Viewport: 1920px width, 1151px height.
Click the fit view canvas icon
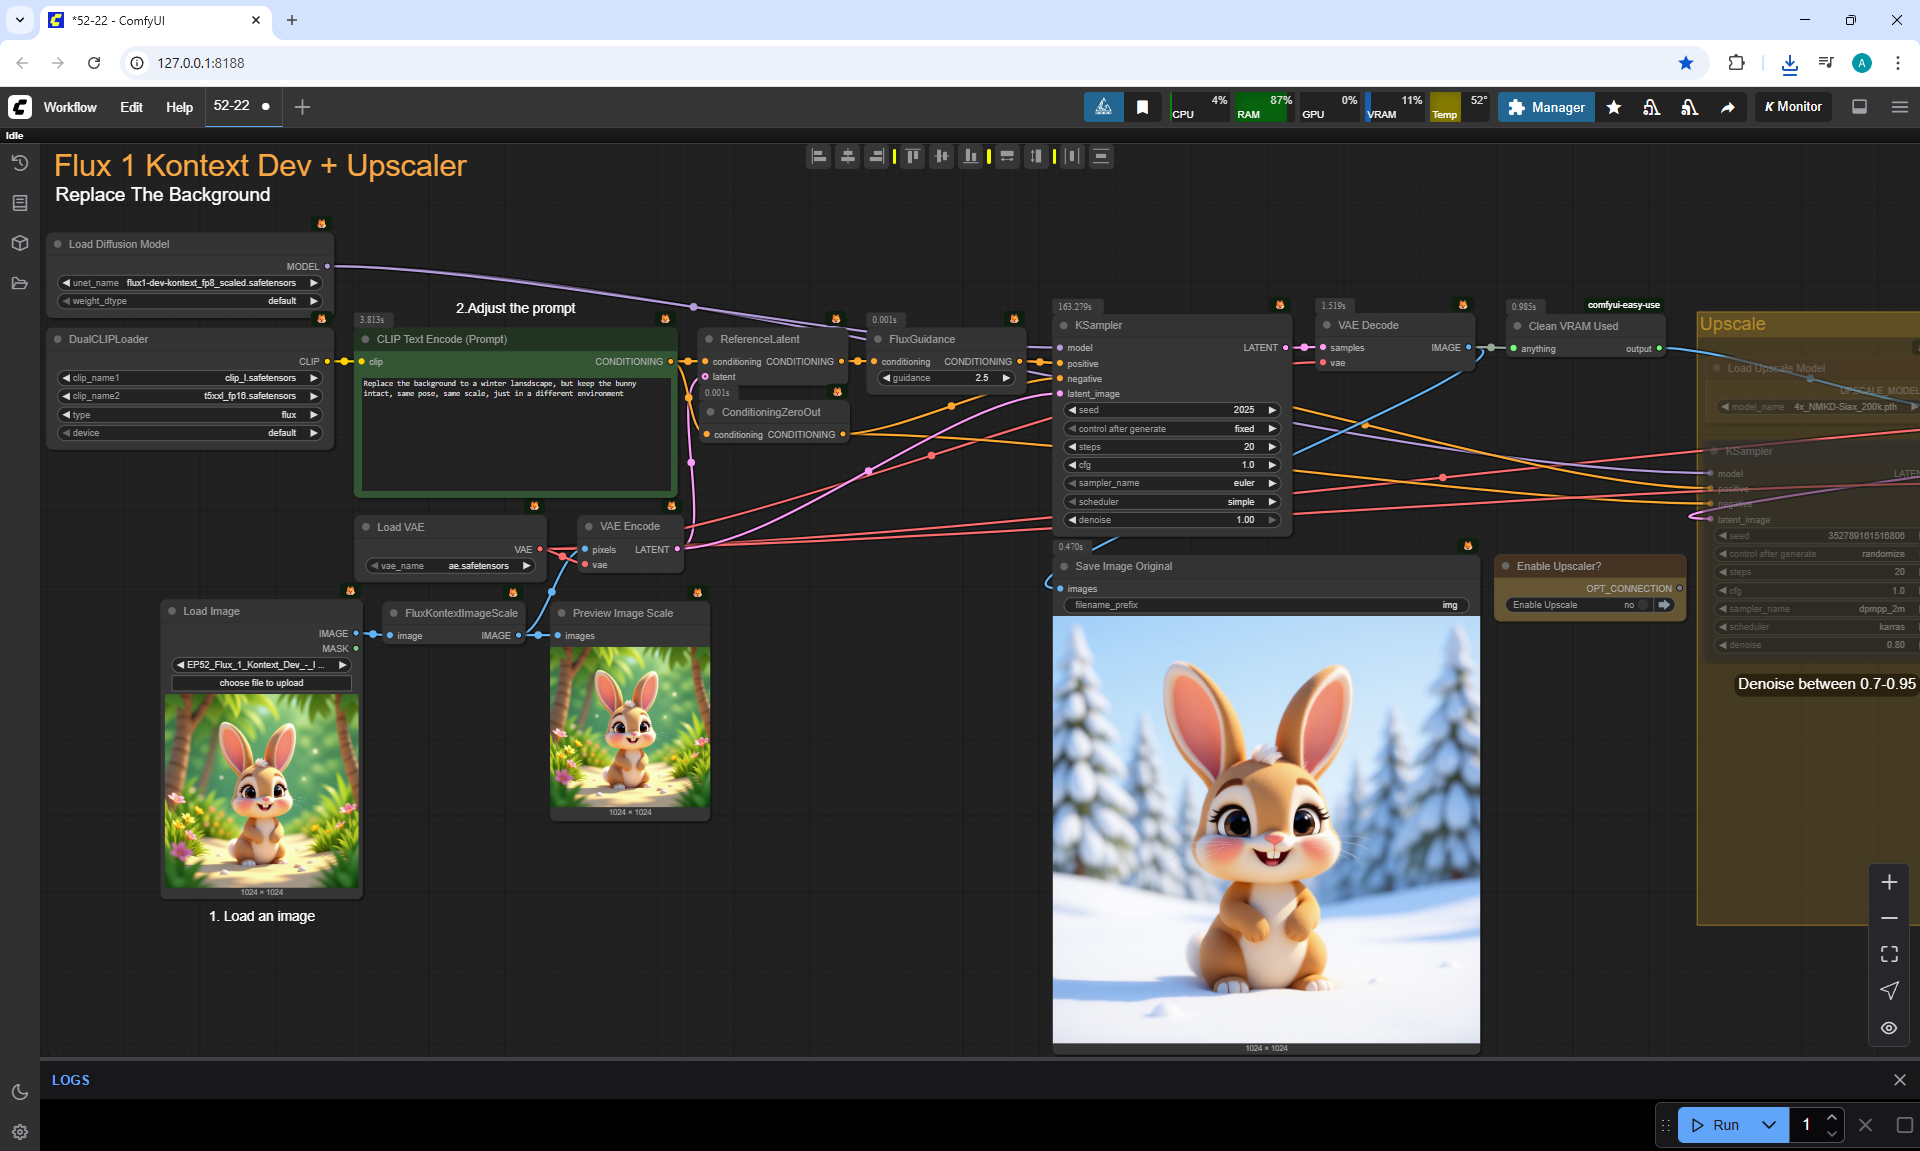(1889, 954)
